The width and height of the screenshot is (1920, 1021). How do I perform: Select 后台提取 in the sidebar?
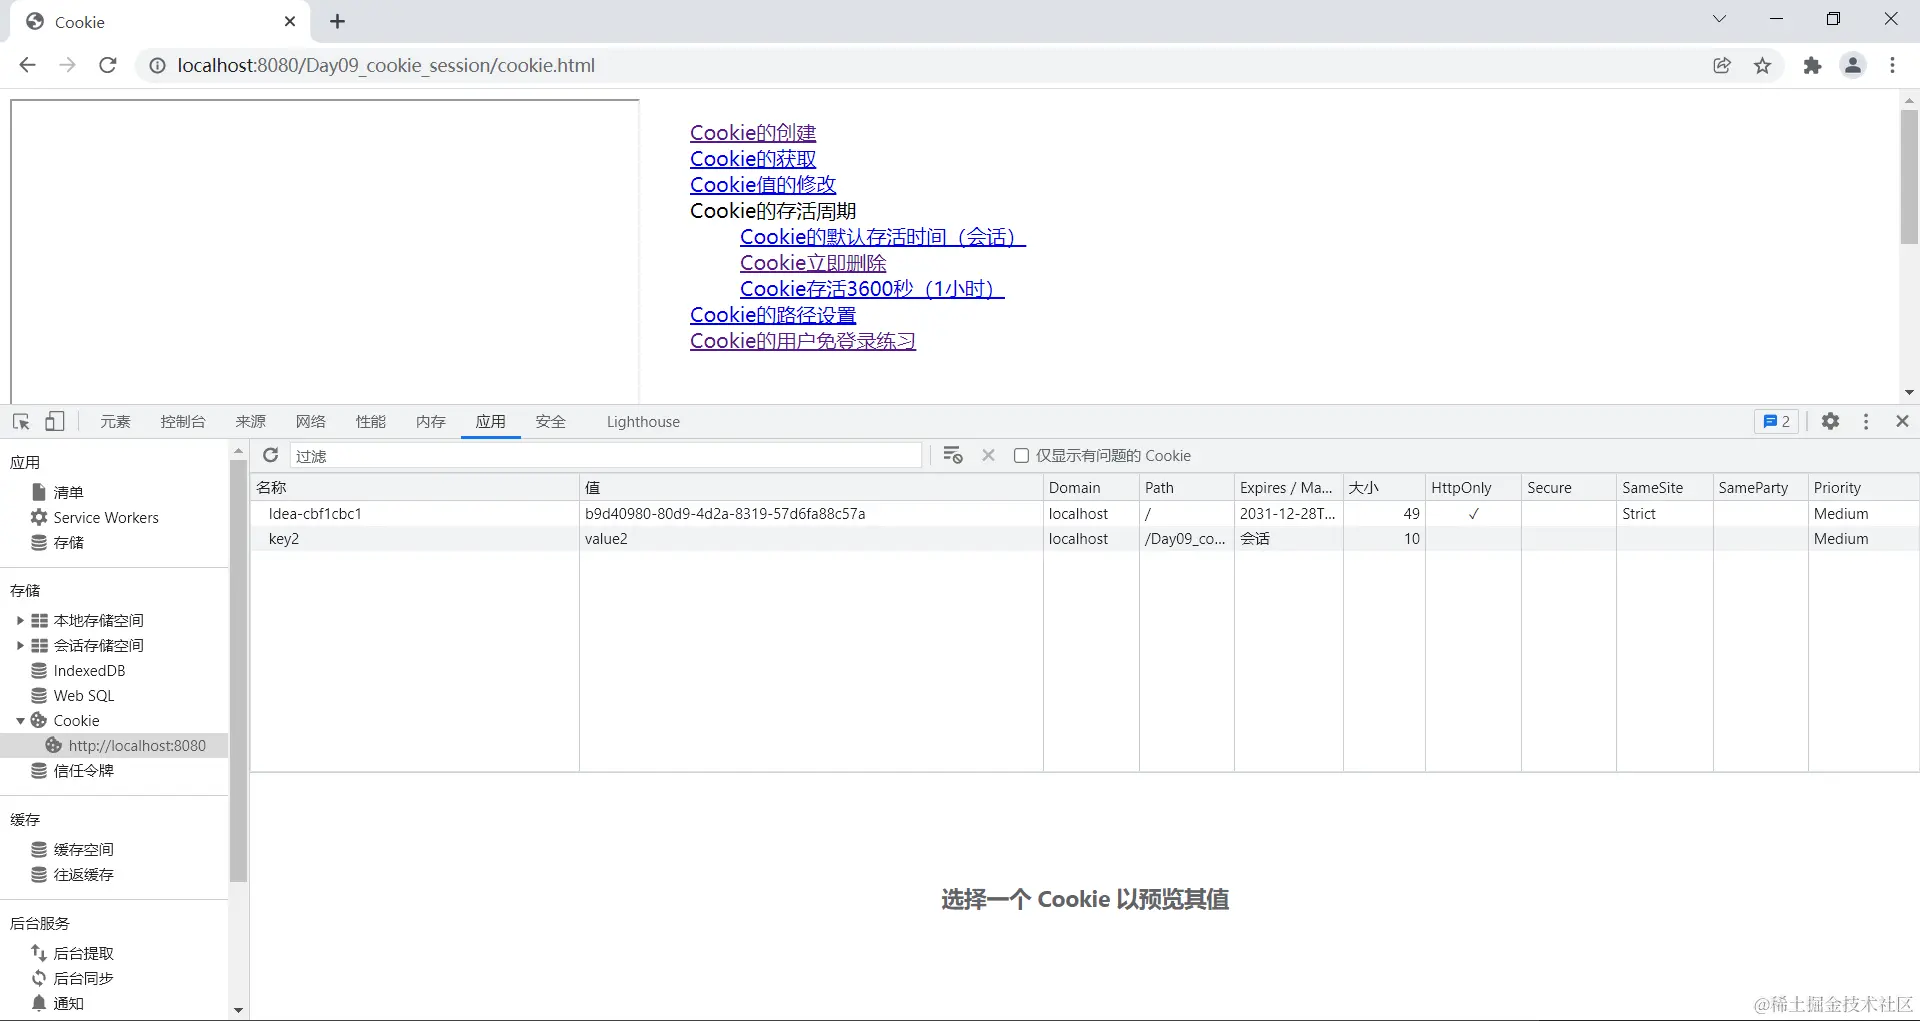coord(84,953)
